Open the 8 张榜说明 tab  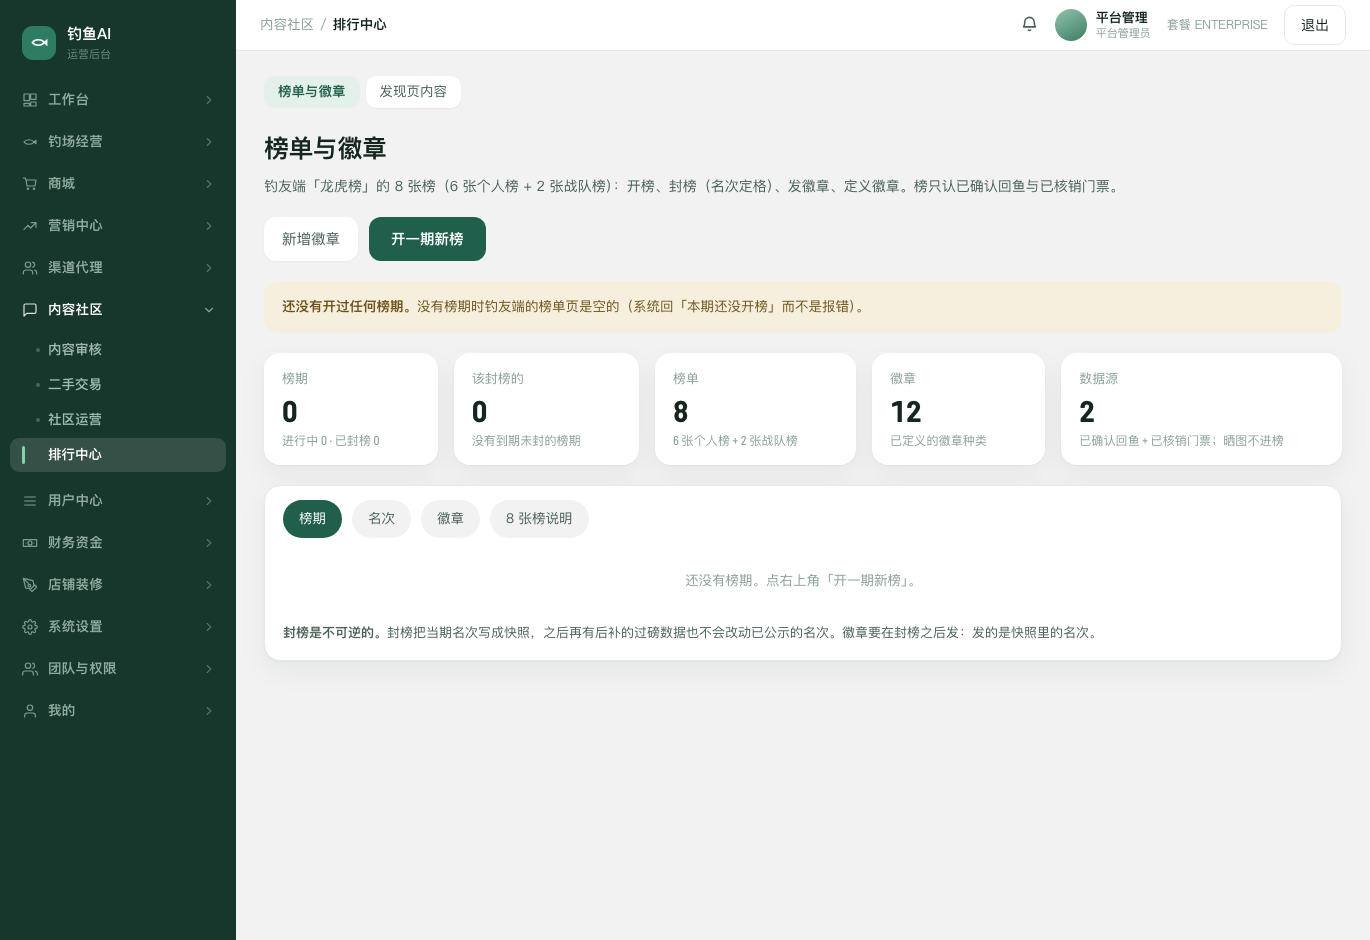(539, 519)
